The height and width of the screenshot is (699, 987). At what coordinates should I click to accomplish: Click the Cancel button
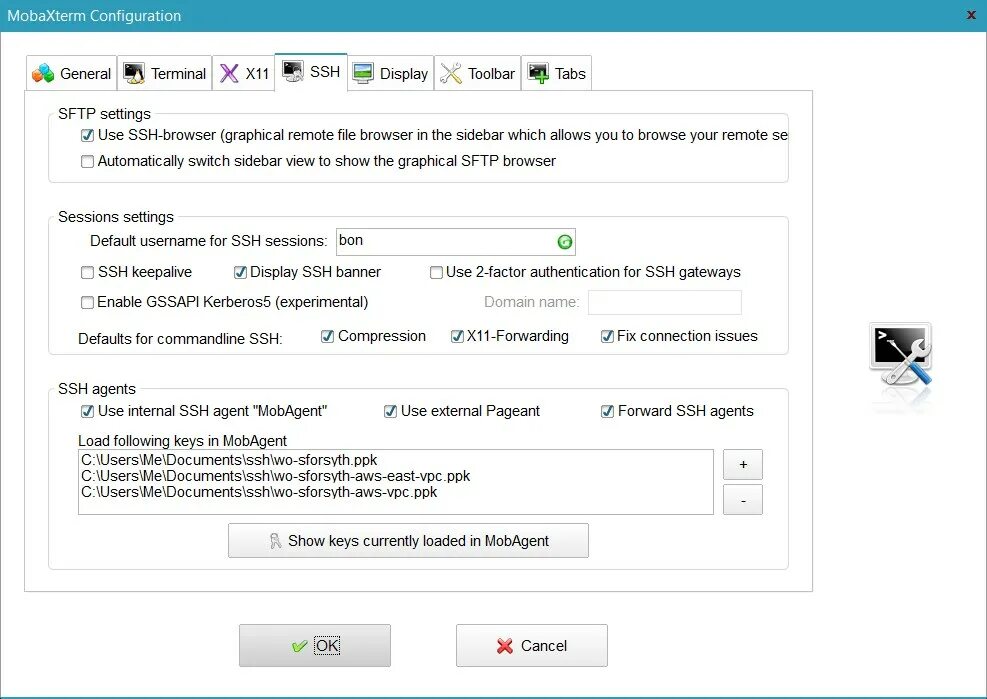click(x=532, y=645)
